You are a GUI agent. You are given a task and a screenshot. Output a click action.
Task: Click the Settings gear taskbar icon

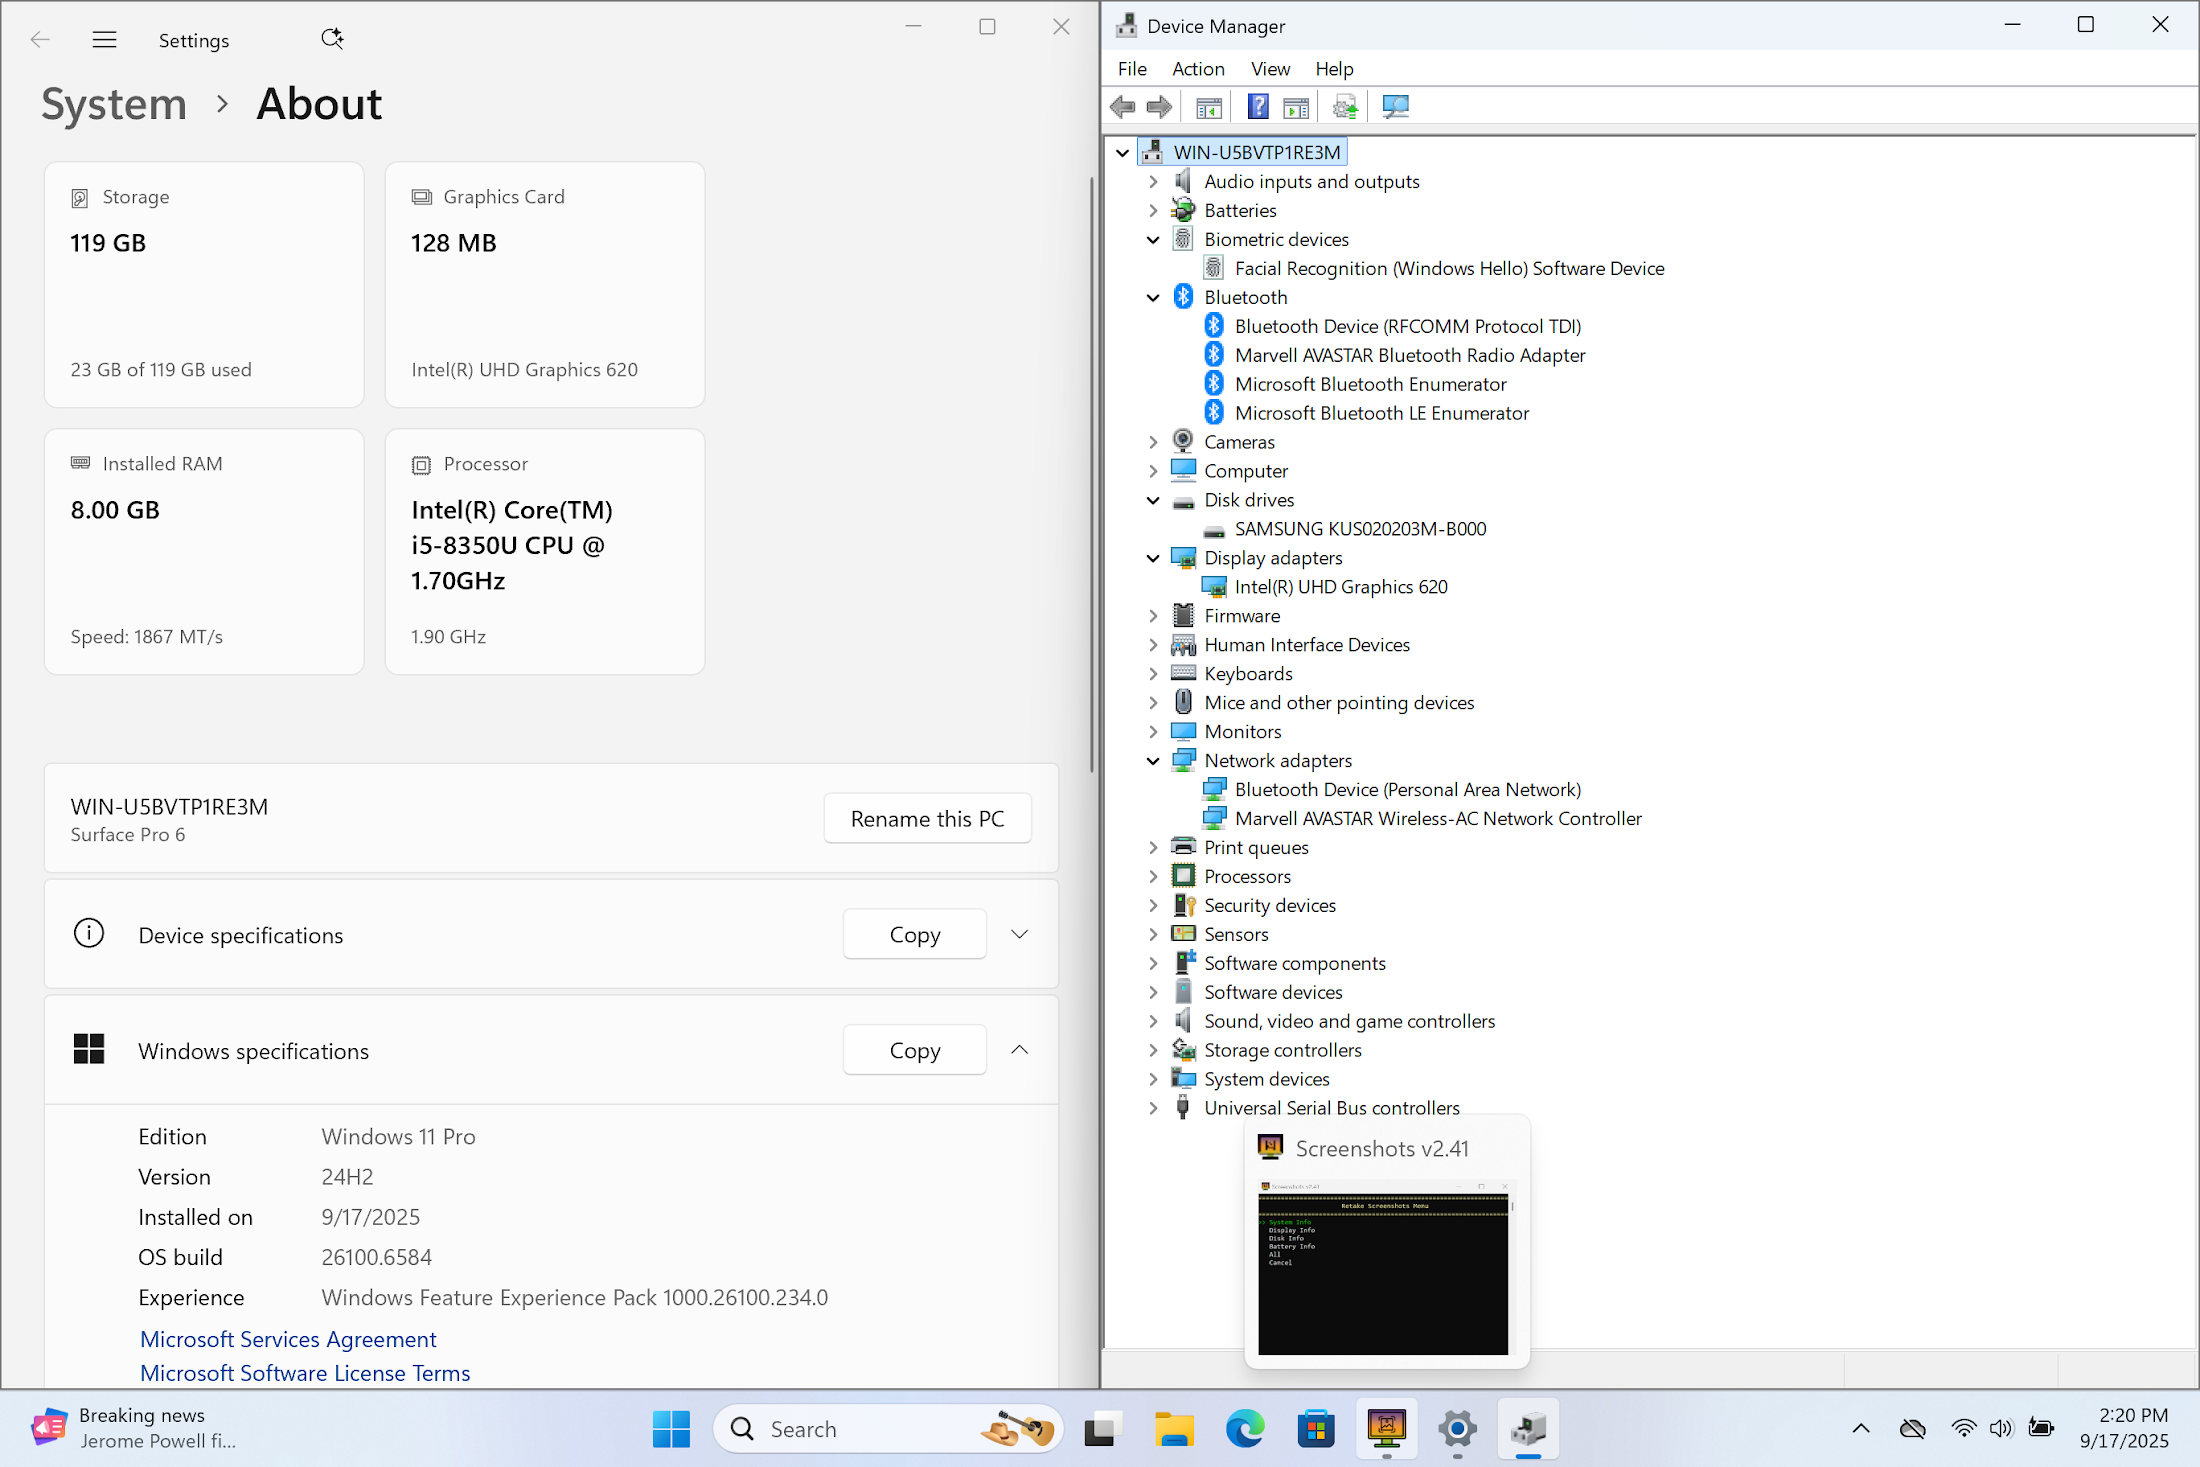1458,1429
